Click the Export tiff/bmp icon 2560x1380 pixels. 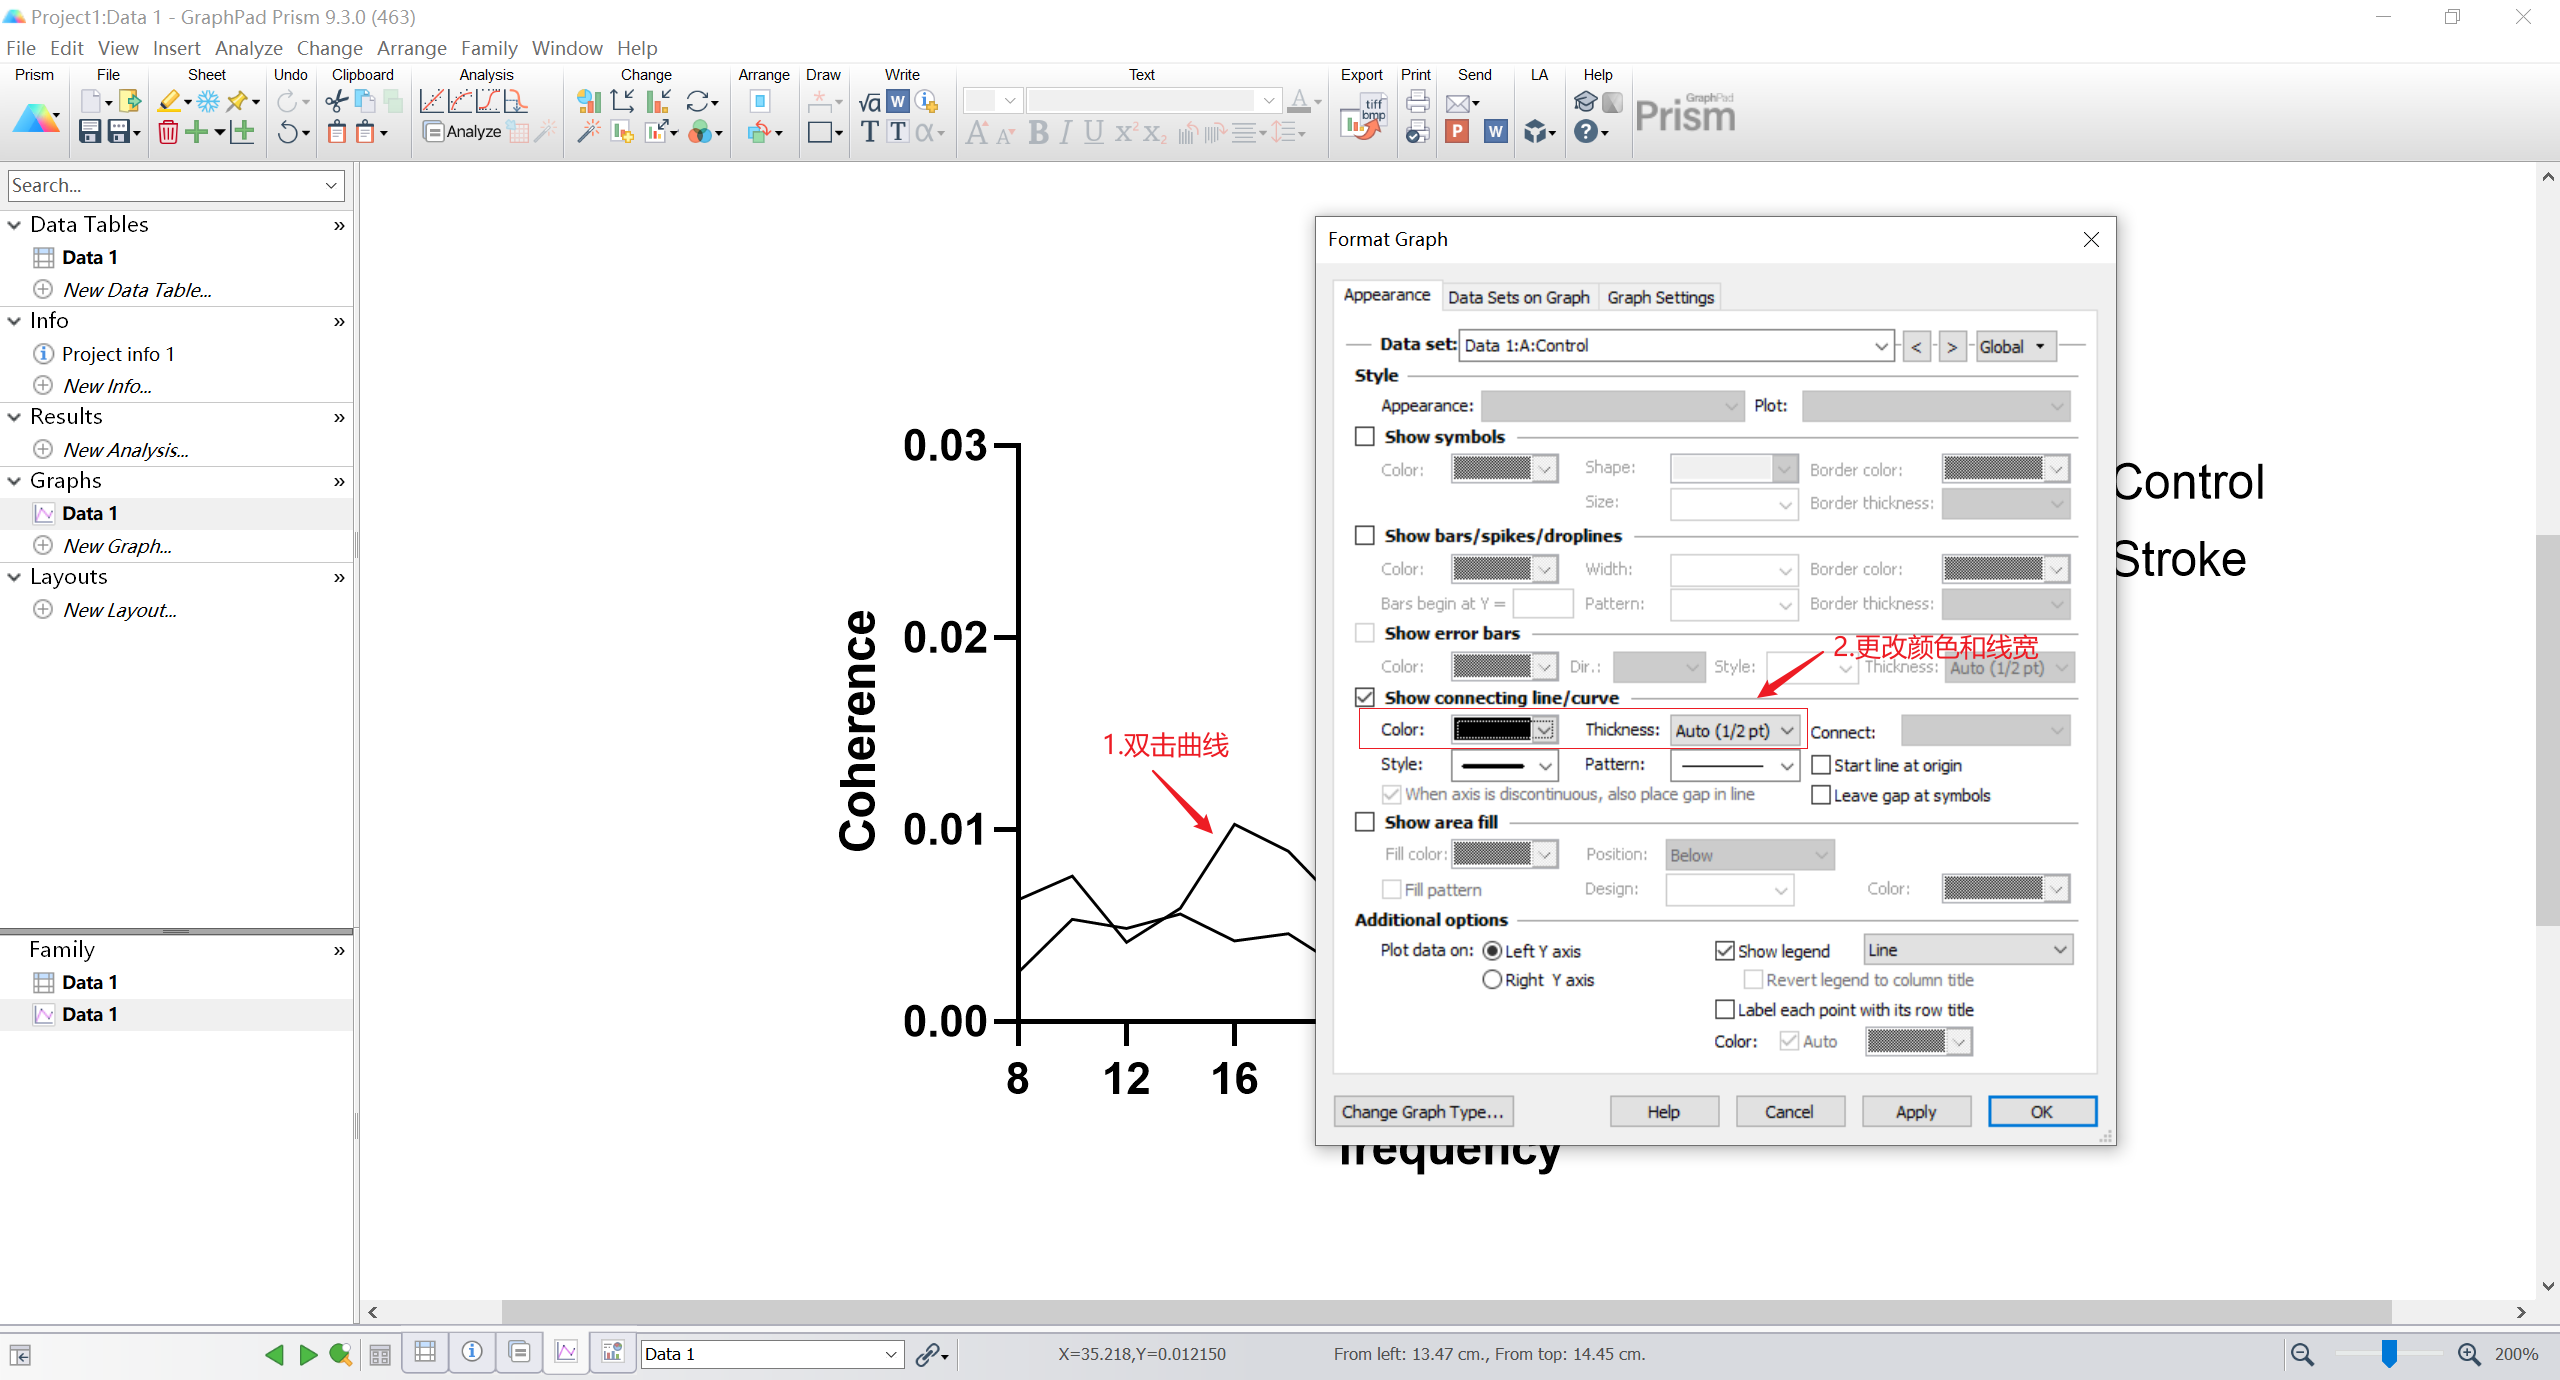[1362, 117]
